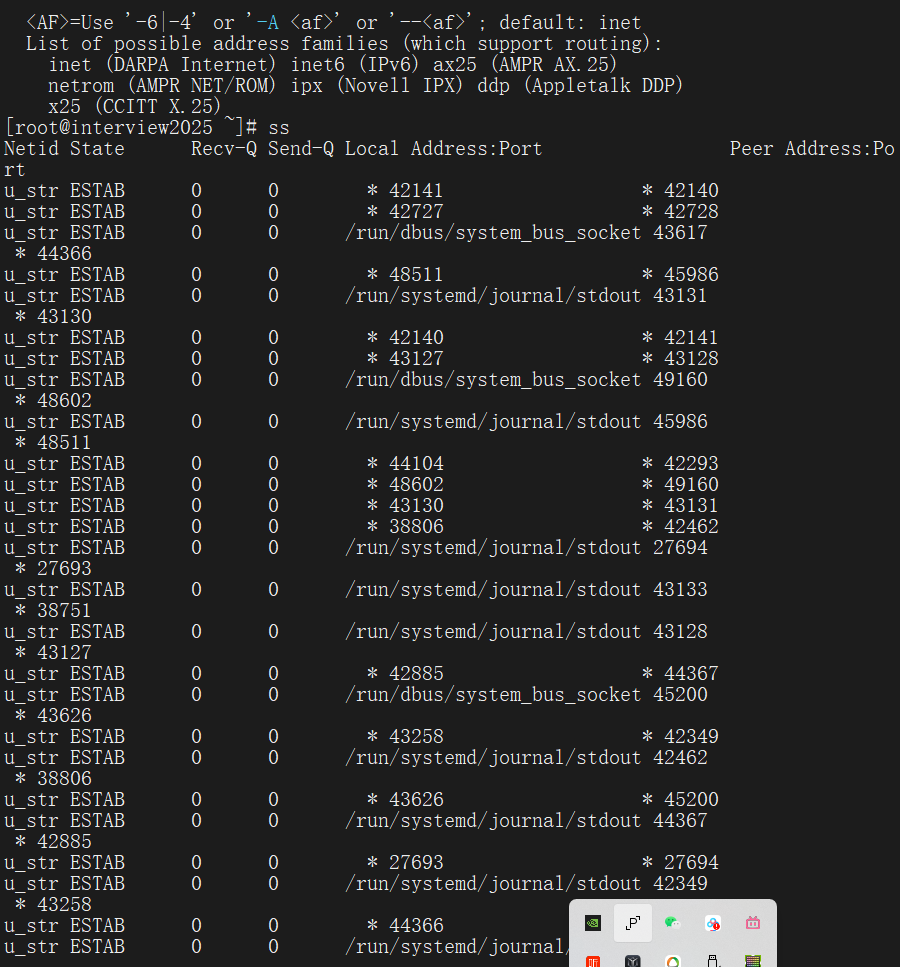Click the 'default: inet' text

coord(571,23)
